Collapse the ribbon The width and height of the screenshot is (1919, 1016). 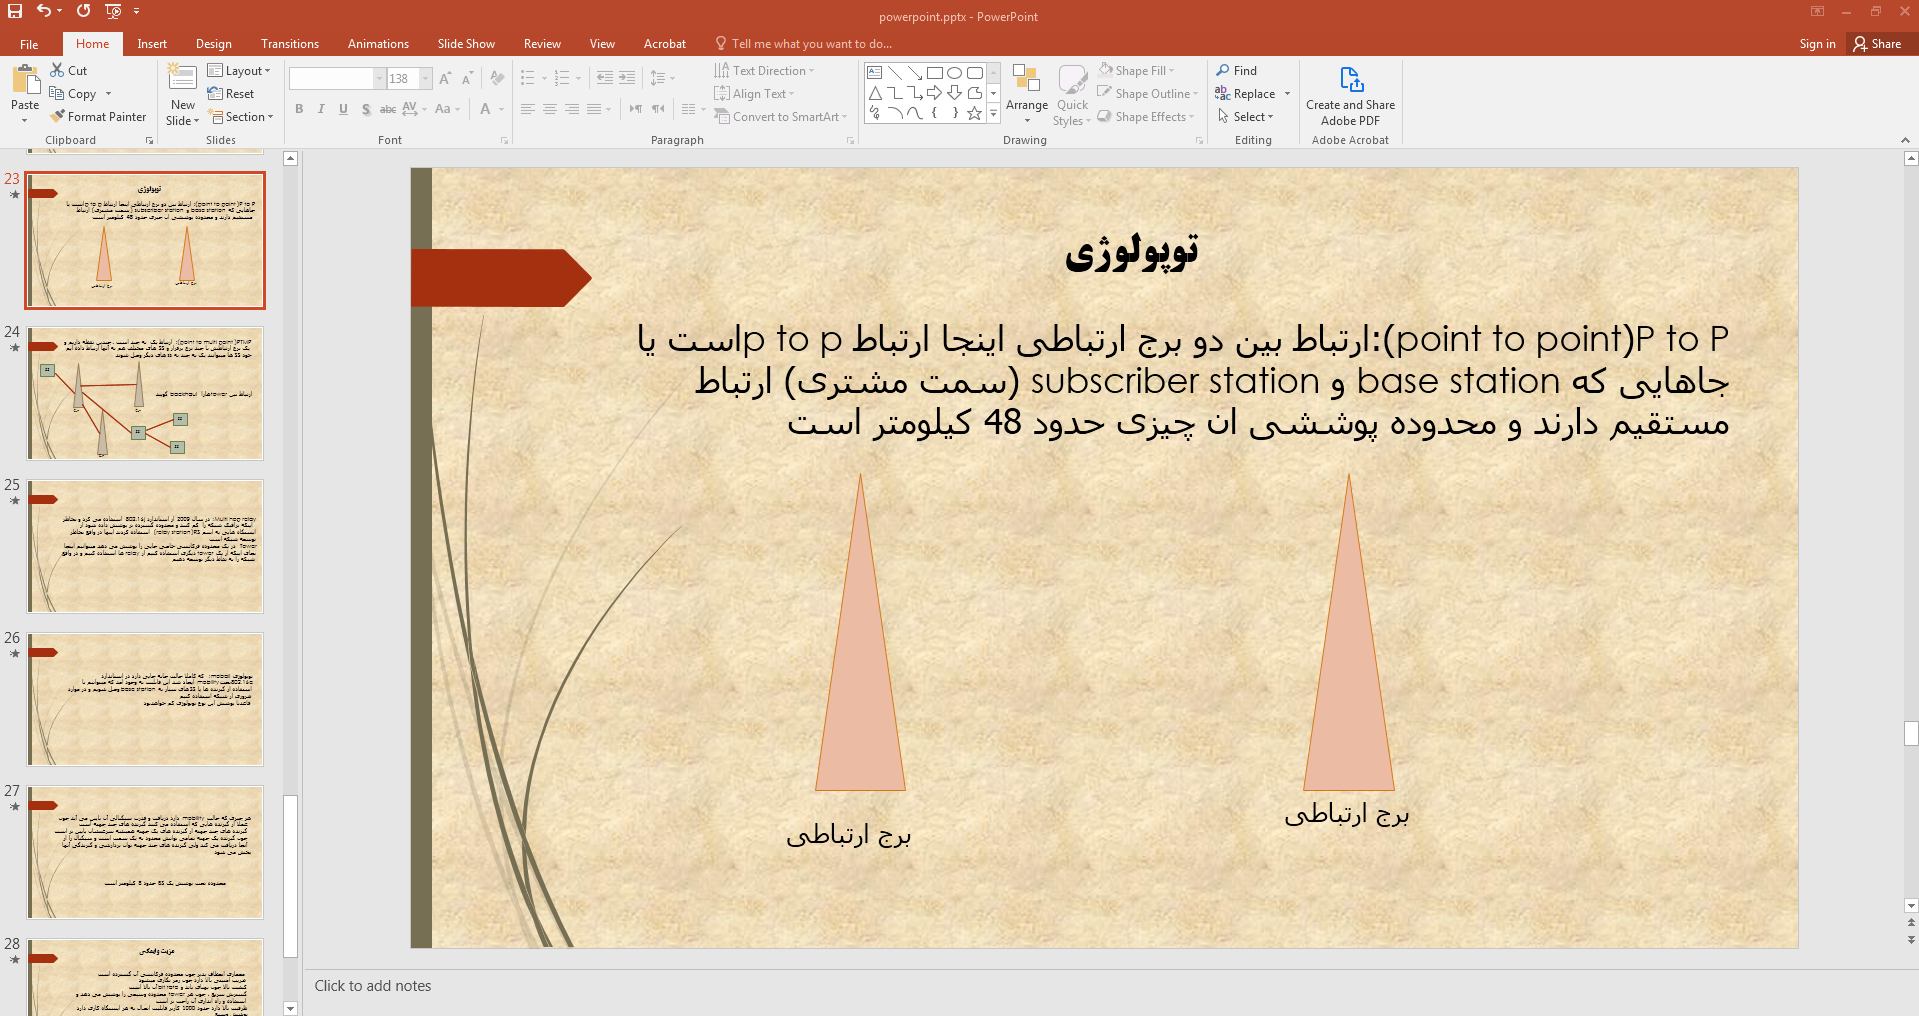click(1904, 140)
